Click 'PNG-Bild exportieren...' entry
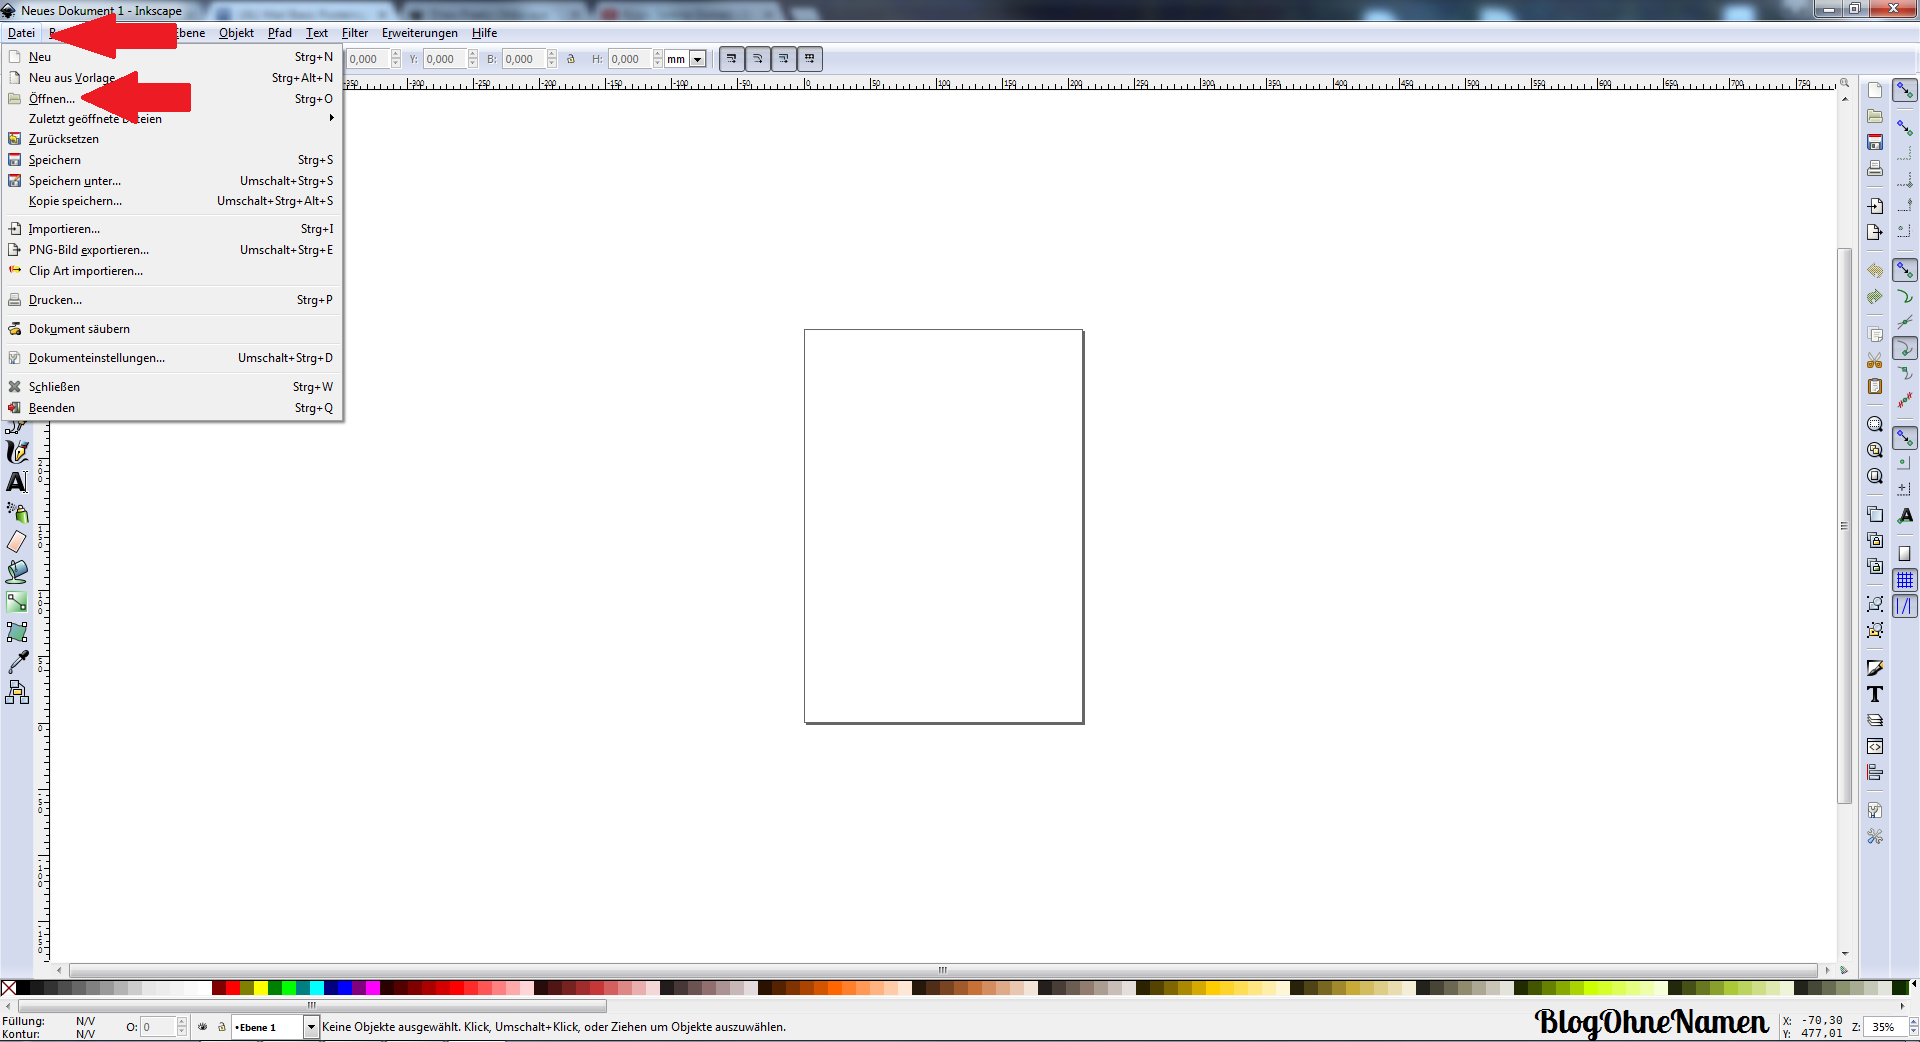Image resolution: width=1920 pixels, height=1042 pixels. 89,250
